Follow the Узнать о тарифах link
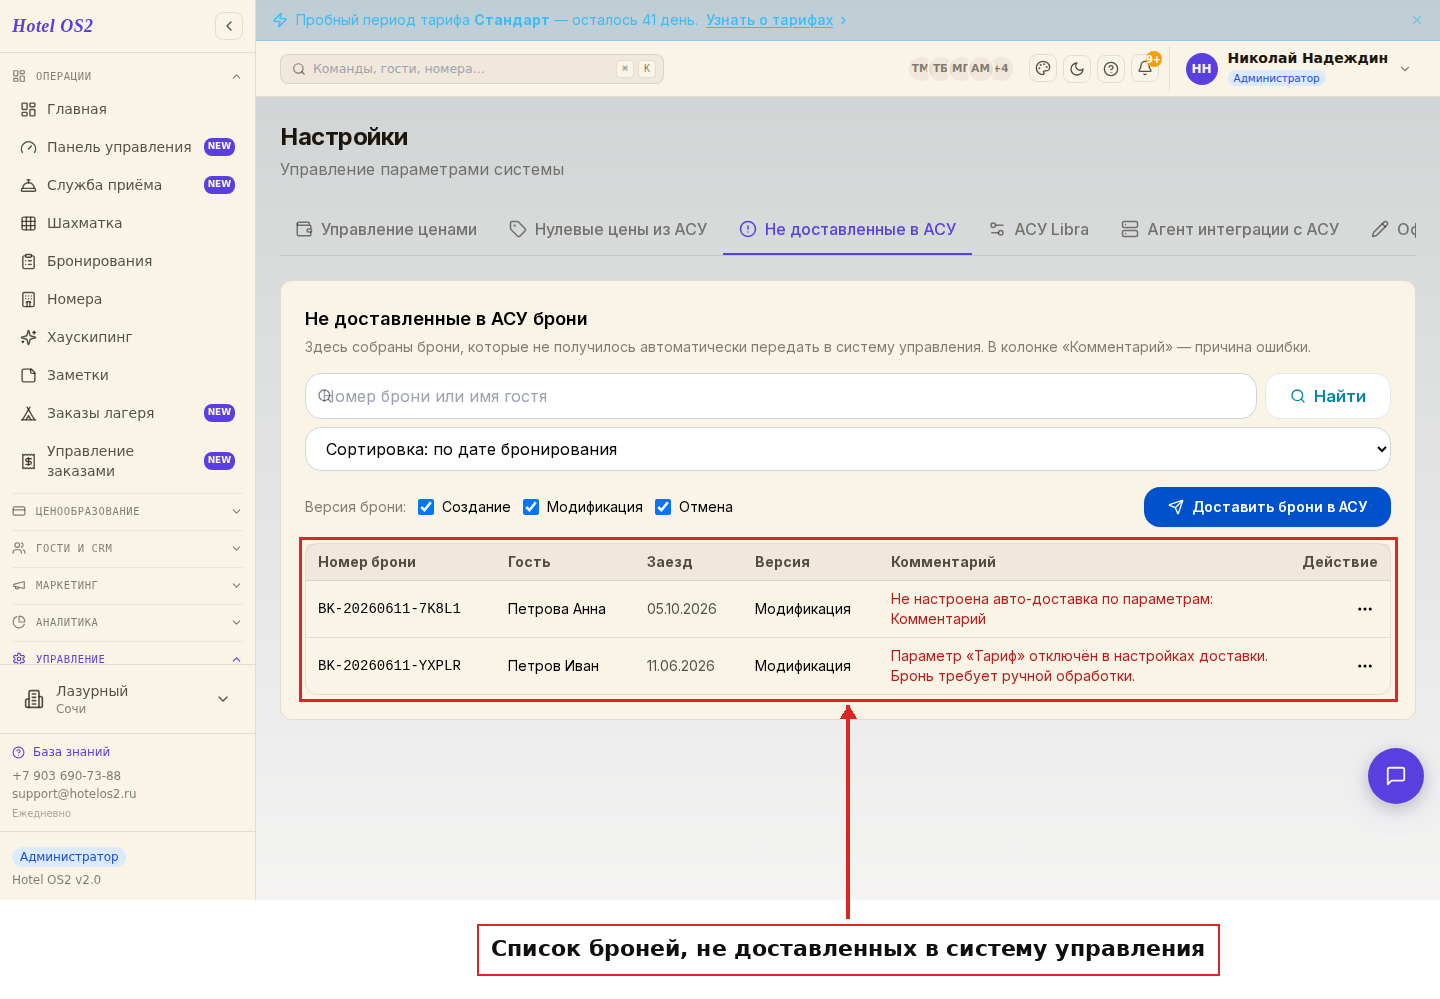This screenshot has height=999, width=1440. click(x=769, y=20)
